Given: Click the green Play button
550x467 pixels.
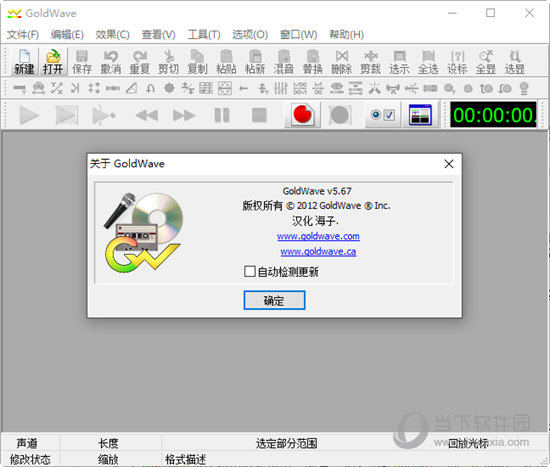Looking at the screenshot, I should click(29, 115).
